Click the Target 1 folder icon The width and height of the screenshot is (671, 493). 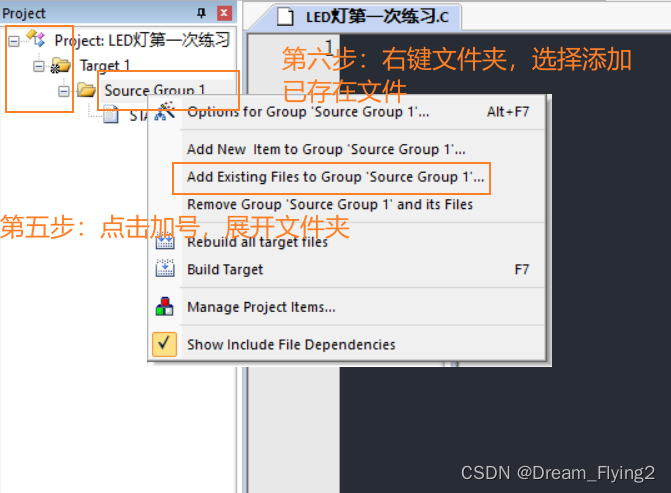pyautogui.click(x=60, y=65)
